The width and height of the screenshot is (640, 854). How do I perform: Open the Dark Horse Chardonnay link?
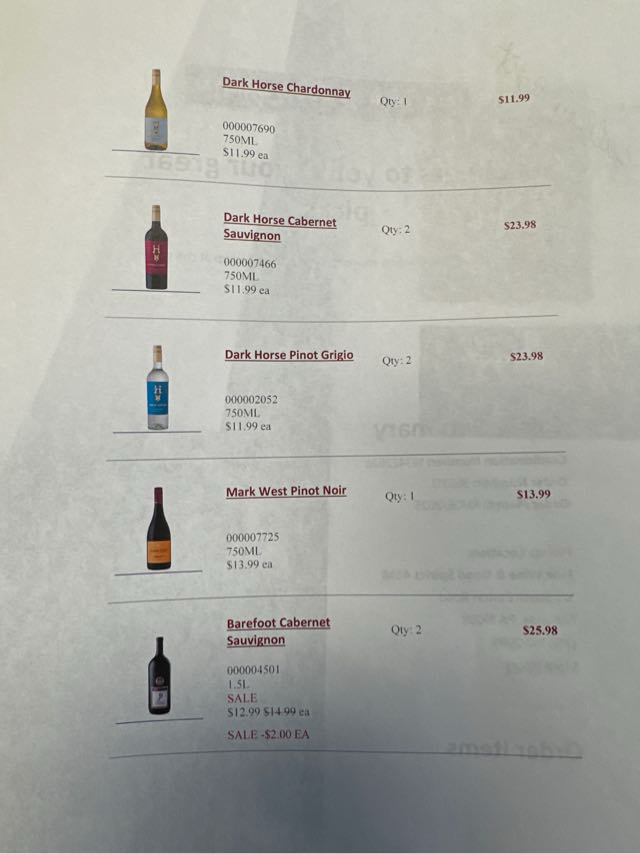click(286, 87)
